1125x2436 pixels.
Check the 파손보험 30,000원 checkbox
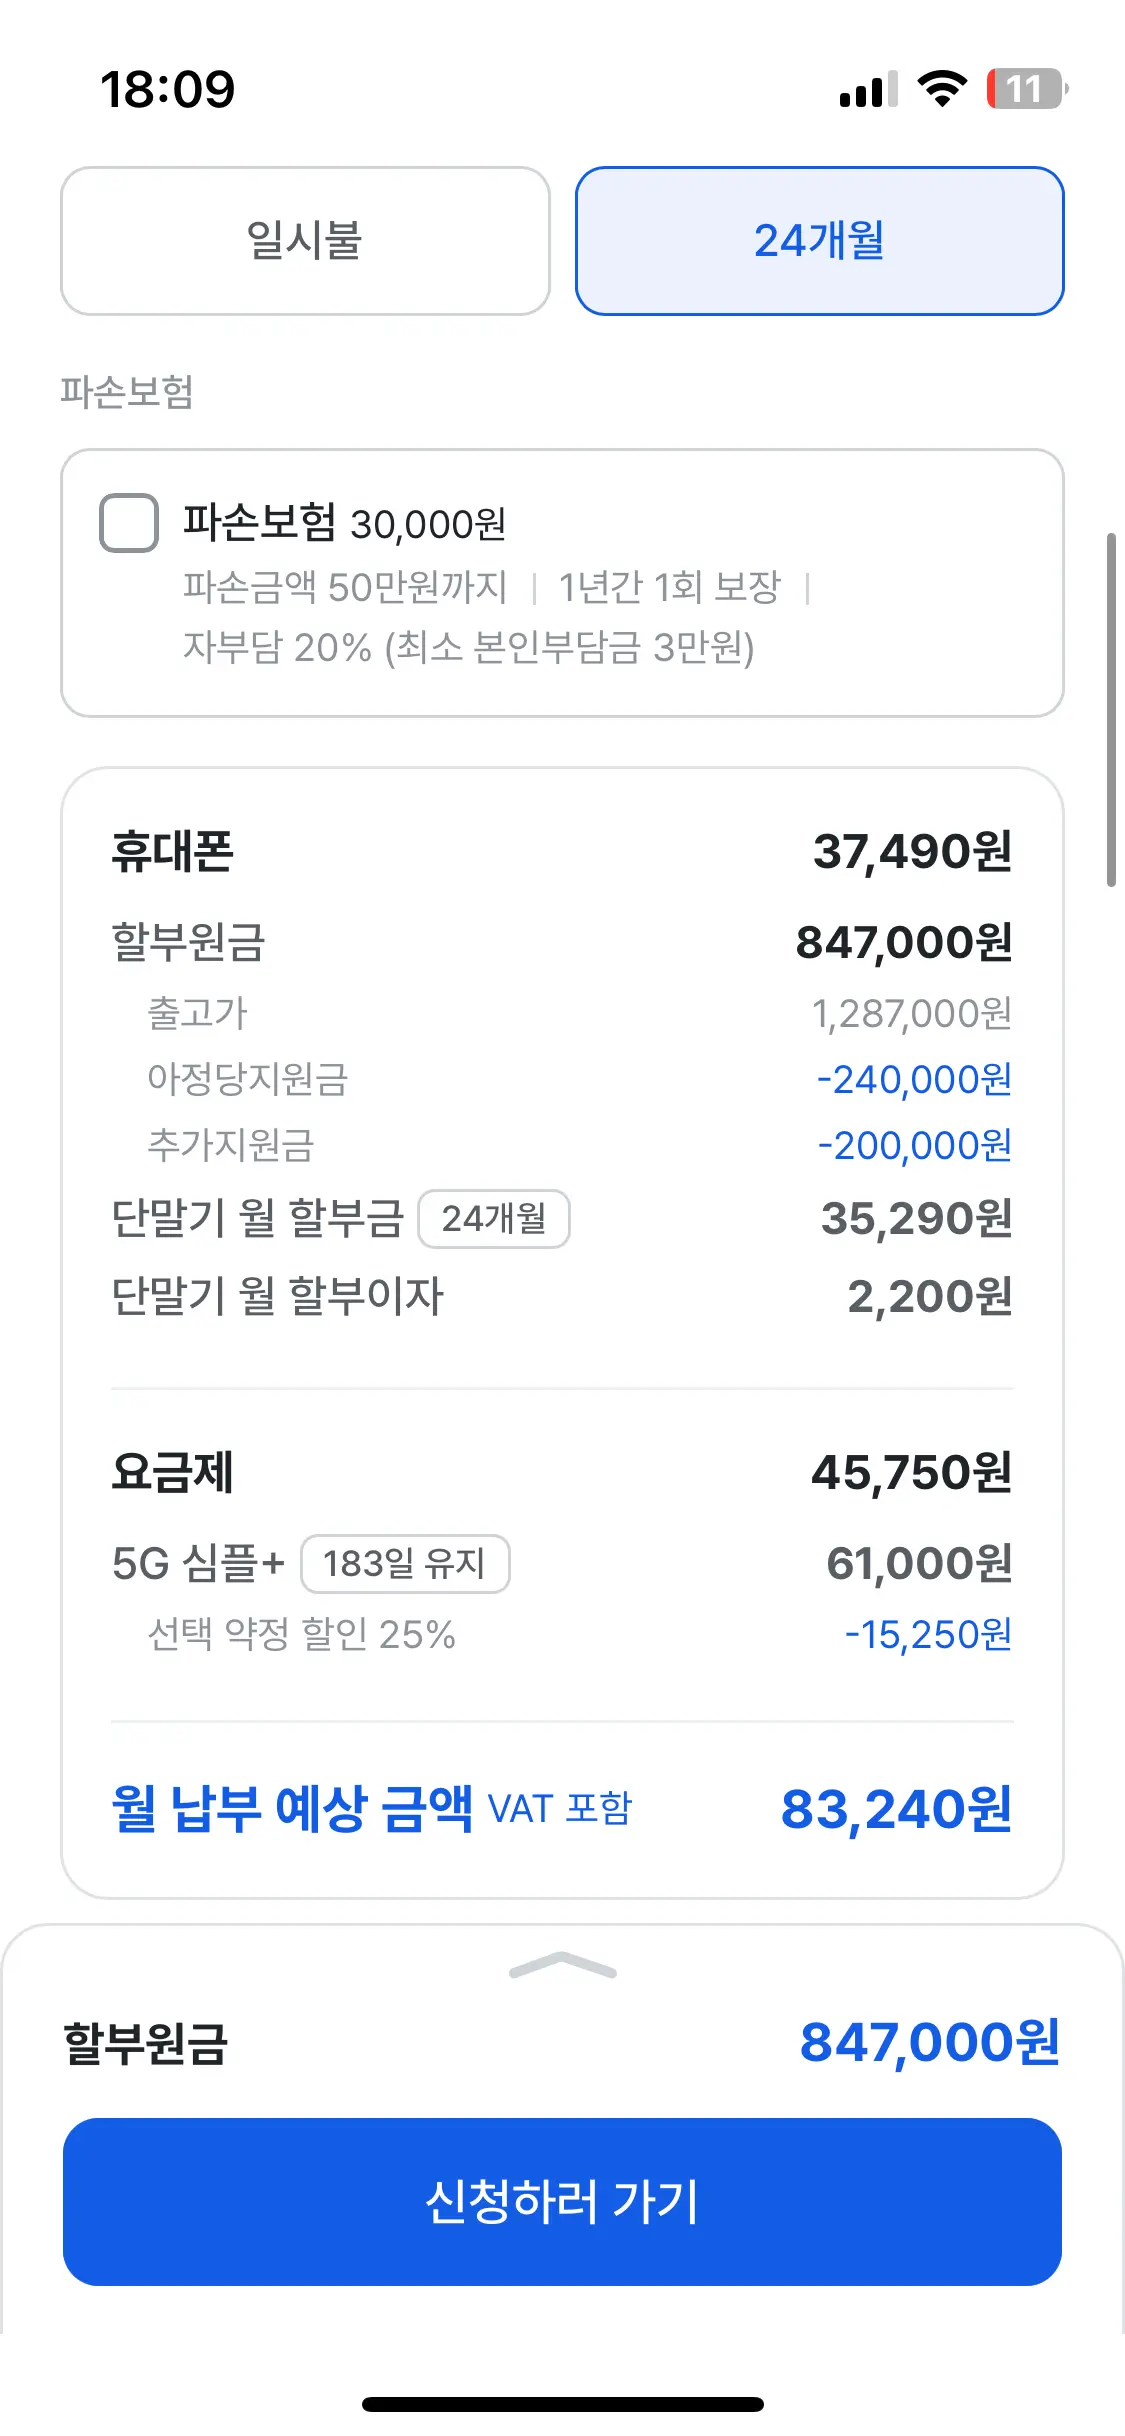pyautogui.click(x=129, y=523)
